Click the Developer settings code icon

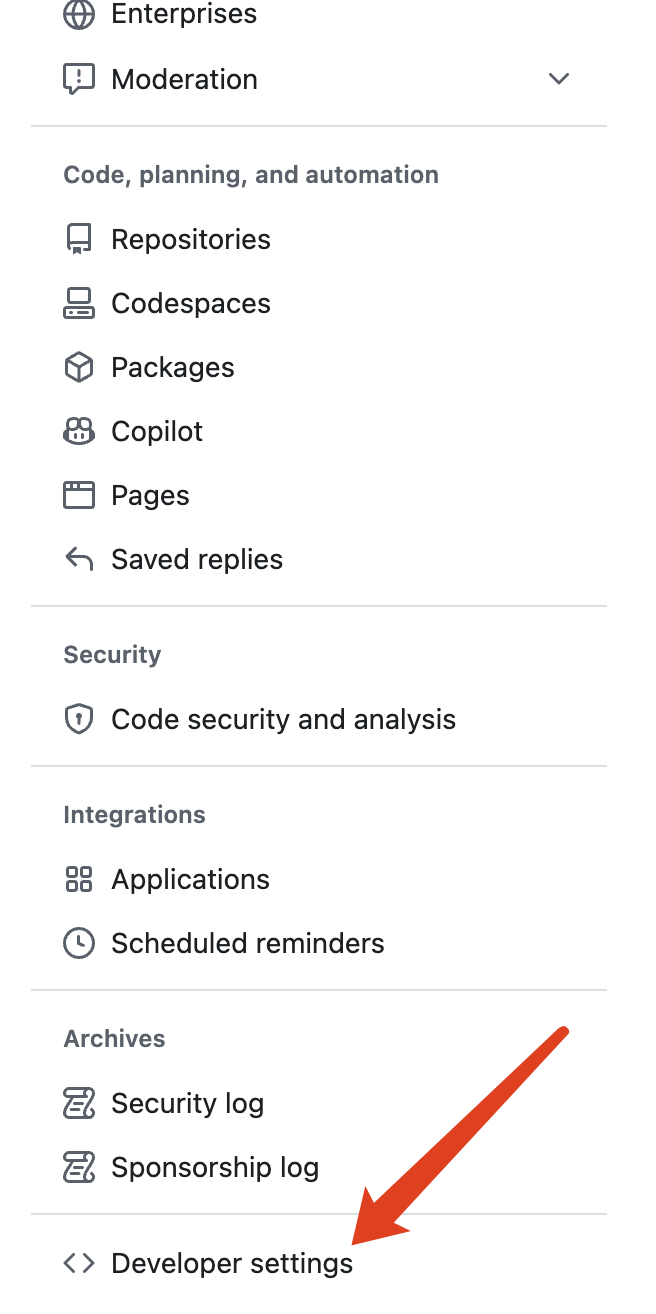[x=79, y=1263]
